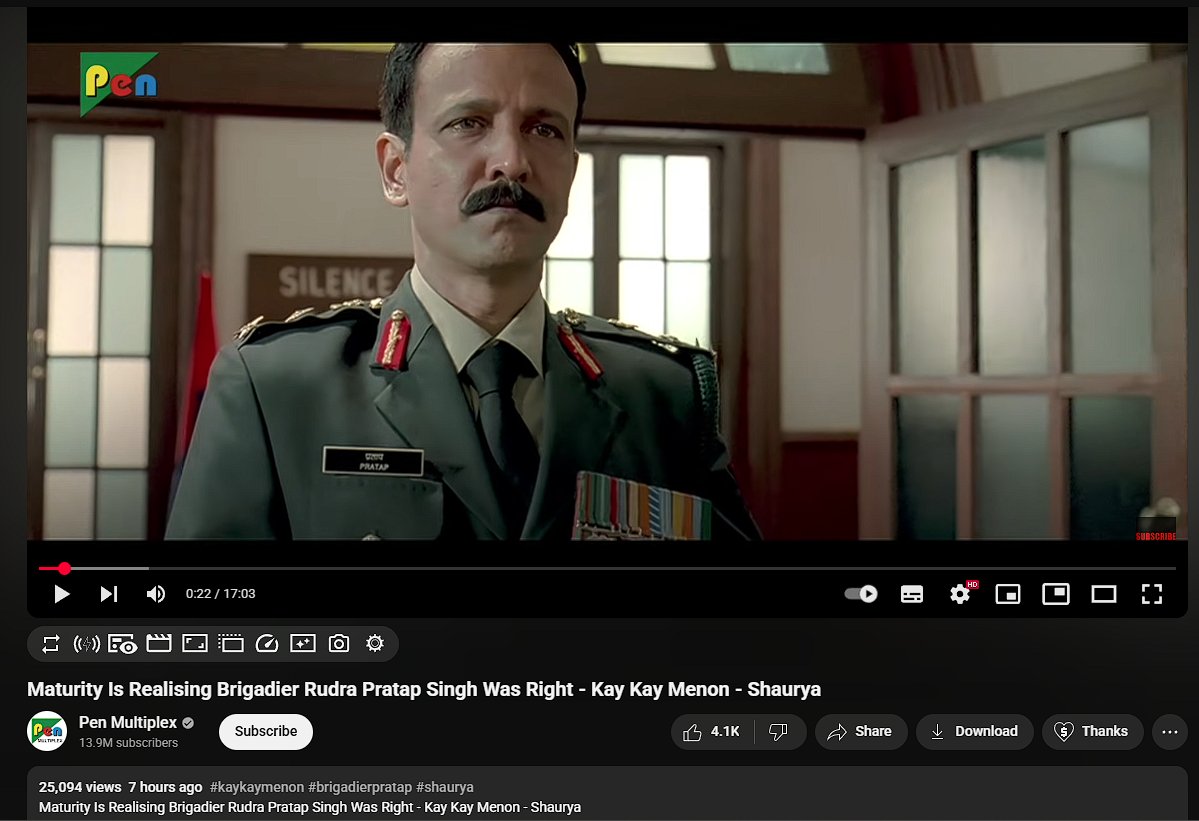Open the miniplayer
The image size is (1199, 821).
[x=1008, y=594]
